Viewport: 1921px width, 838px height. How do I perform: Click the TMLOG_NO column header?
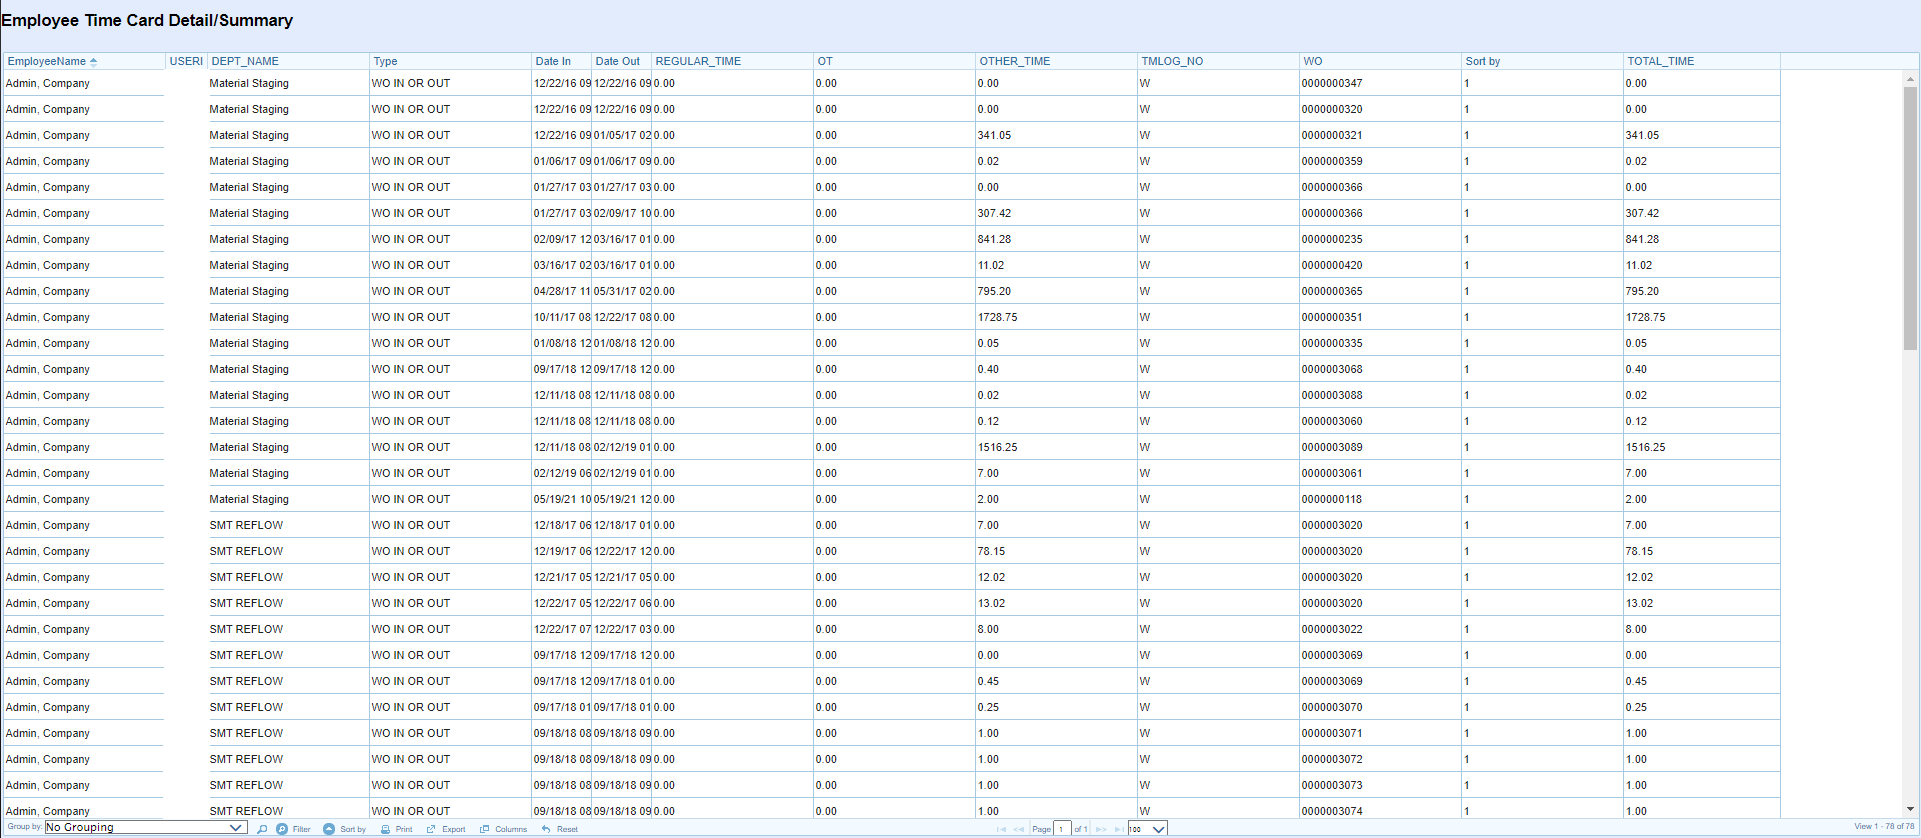[1218, 61]
